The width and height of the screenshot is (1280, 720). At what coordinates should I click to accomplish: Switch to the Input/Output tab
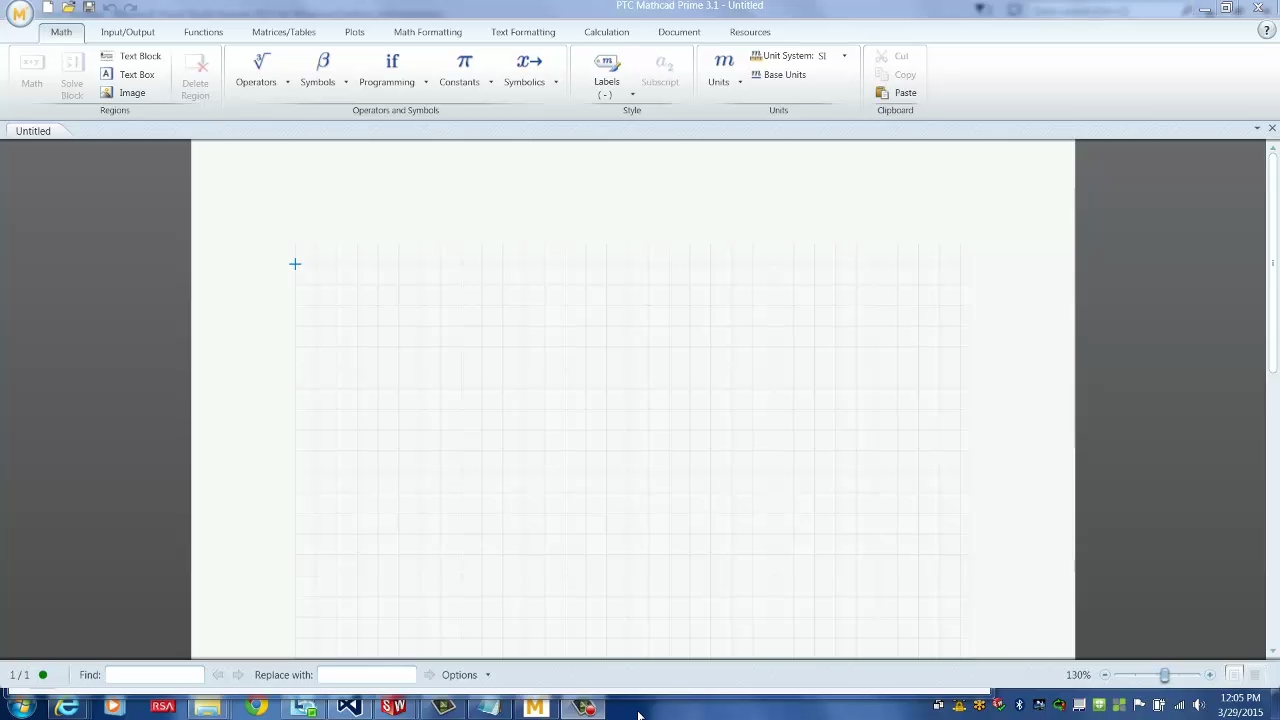[x=128, y=32]
